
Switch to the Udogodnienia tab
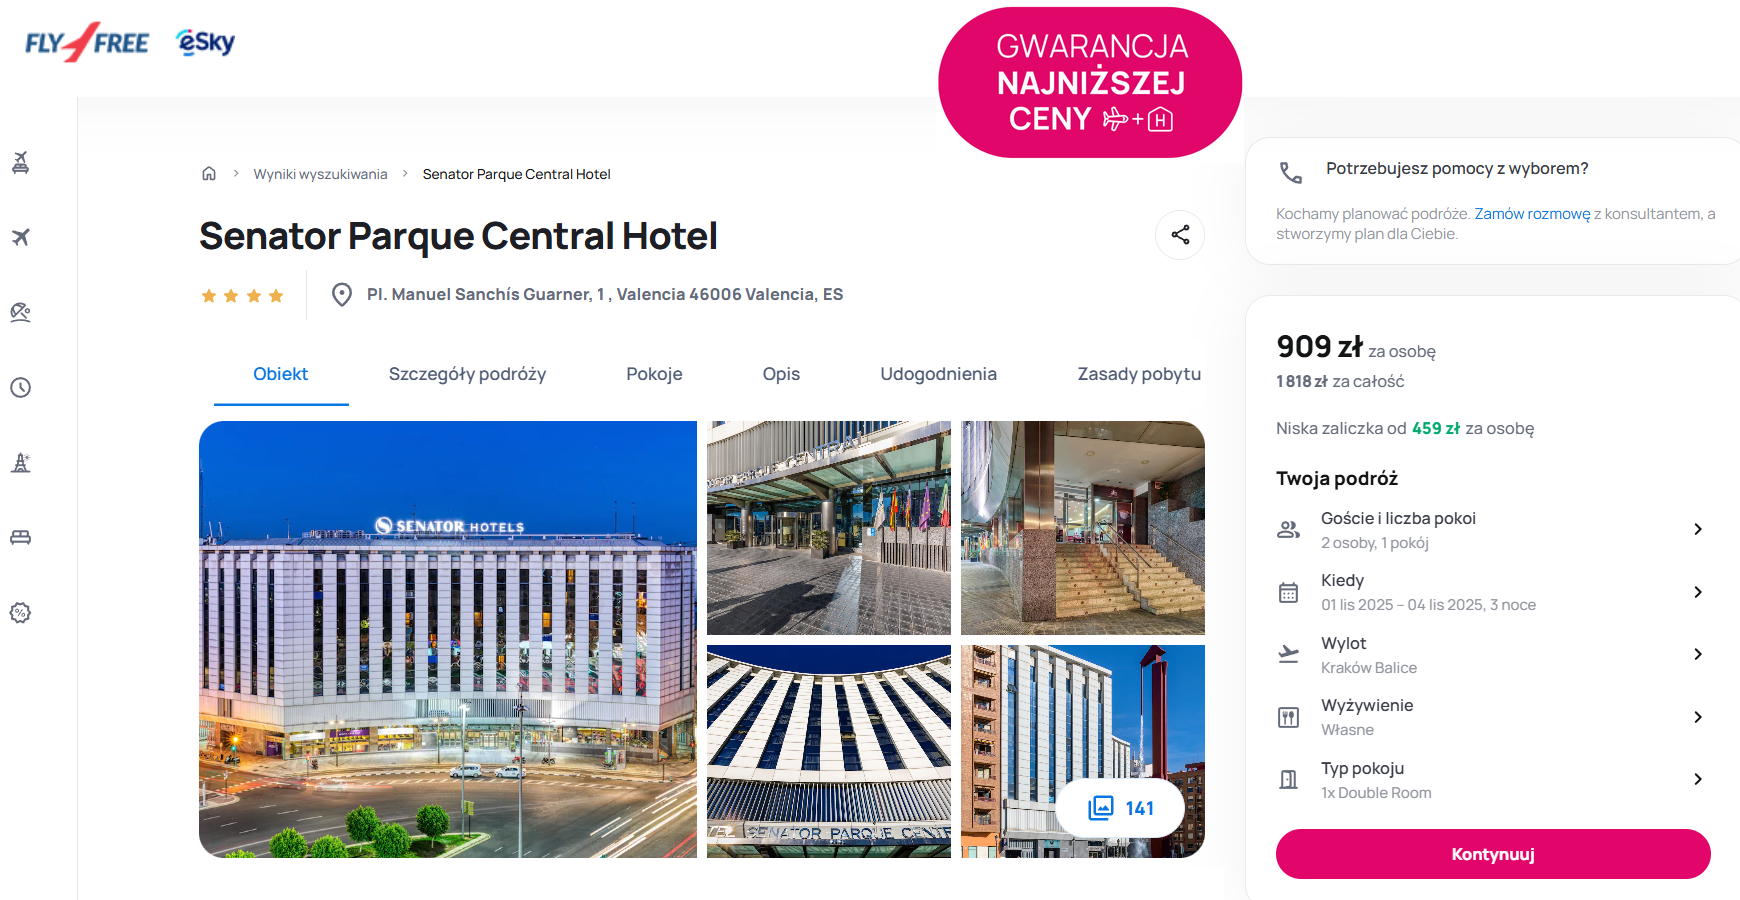point(938,374)
